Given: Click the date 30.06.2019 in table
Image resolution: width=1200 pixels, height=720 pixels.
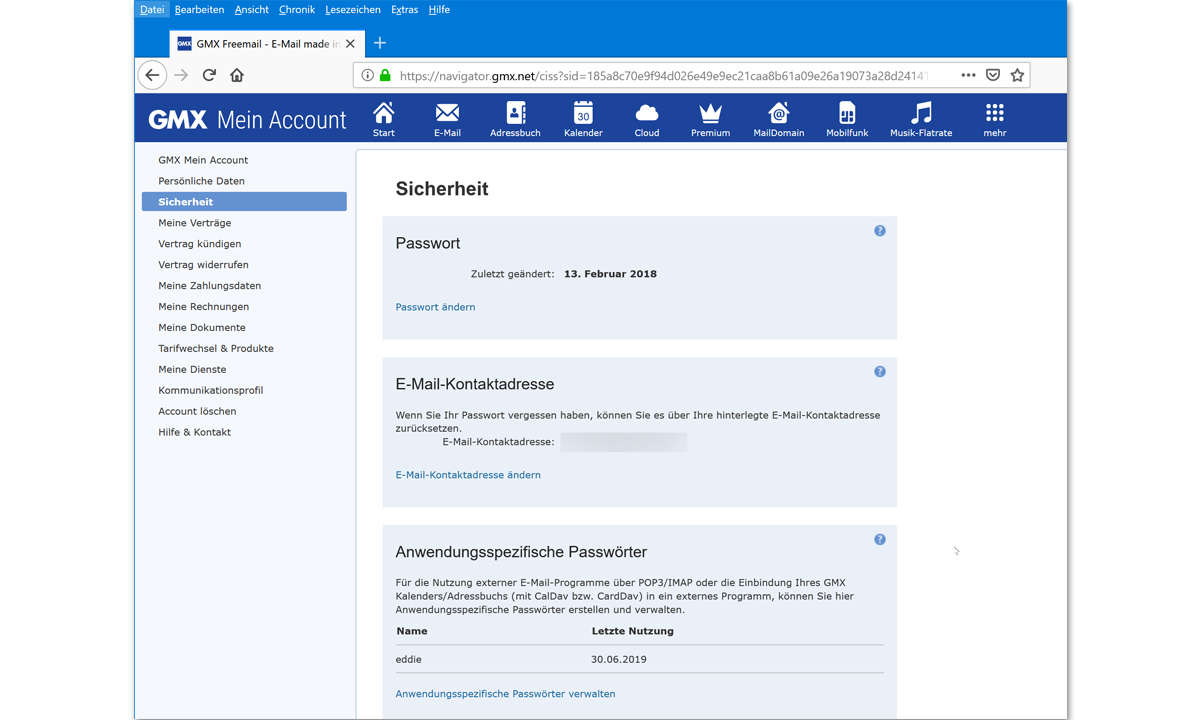Looking at the screenshot, I should [x=619, y=660].
